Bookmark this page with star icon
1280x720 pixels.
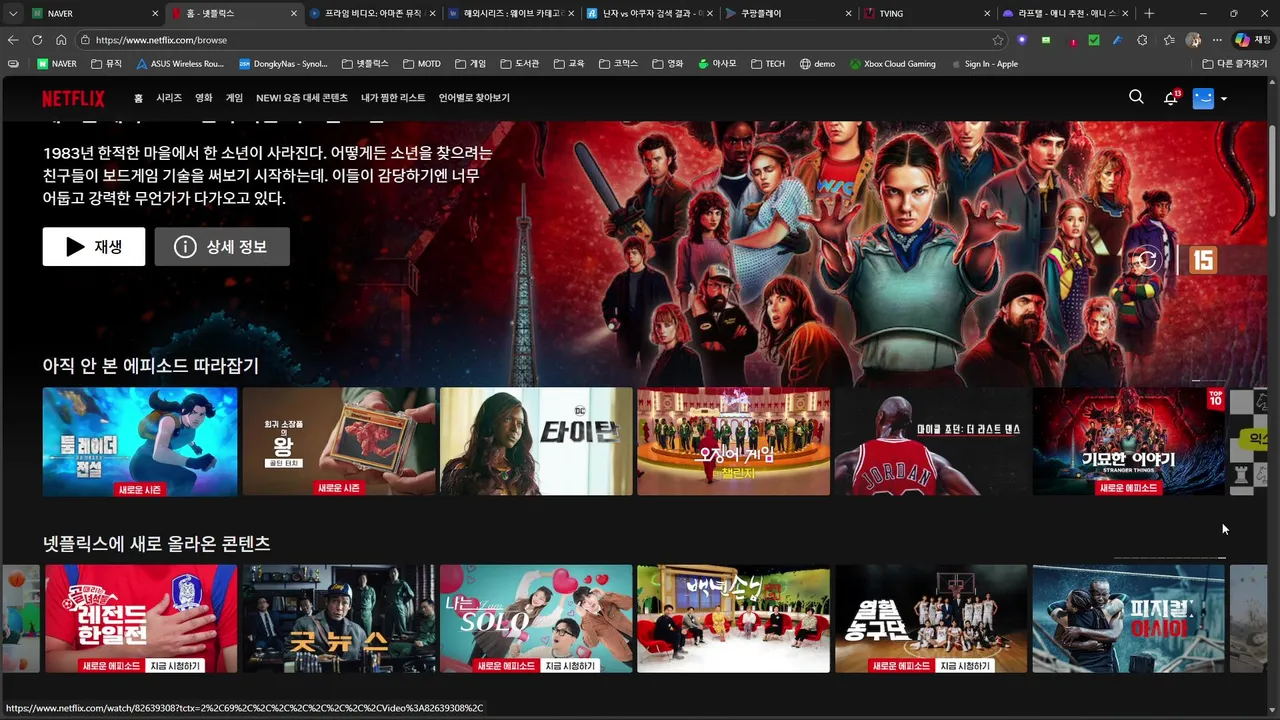click(x=998, y=40)
